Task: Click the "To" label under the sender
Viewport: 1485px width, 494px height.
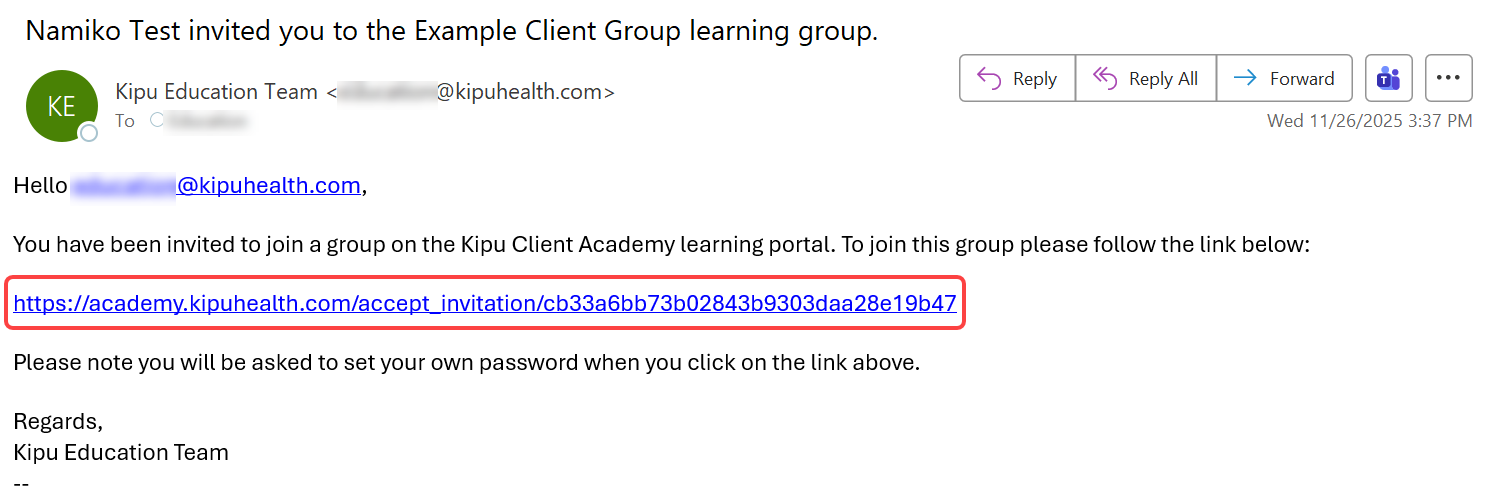Action: (125, 121)
